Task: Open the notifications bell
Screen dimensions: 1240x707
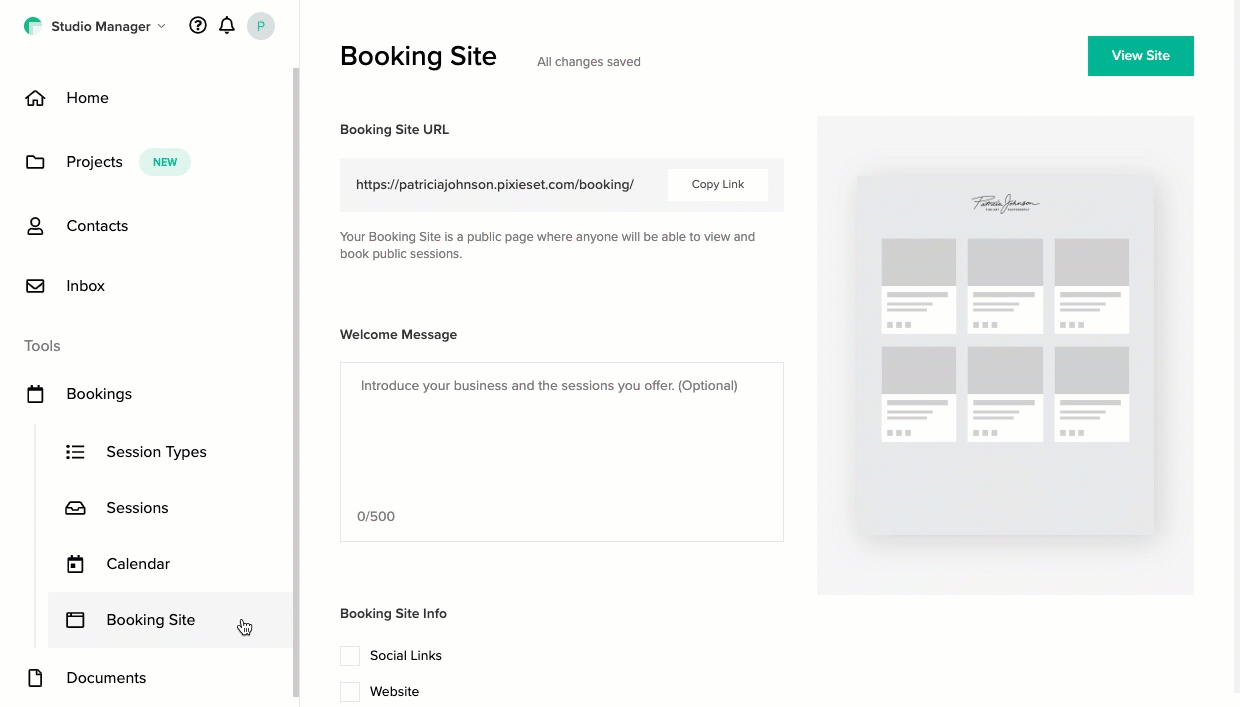Action: pyautogui.click(x=227, y=25)
